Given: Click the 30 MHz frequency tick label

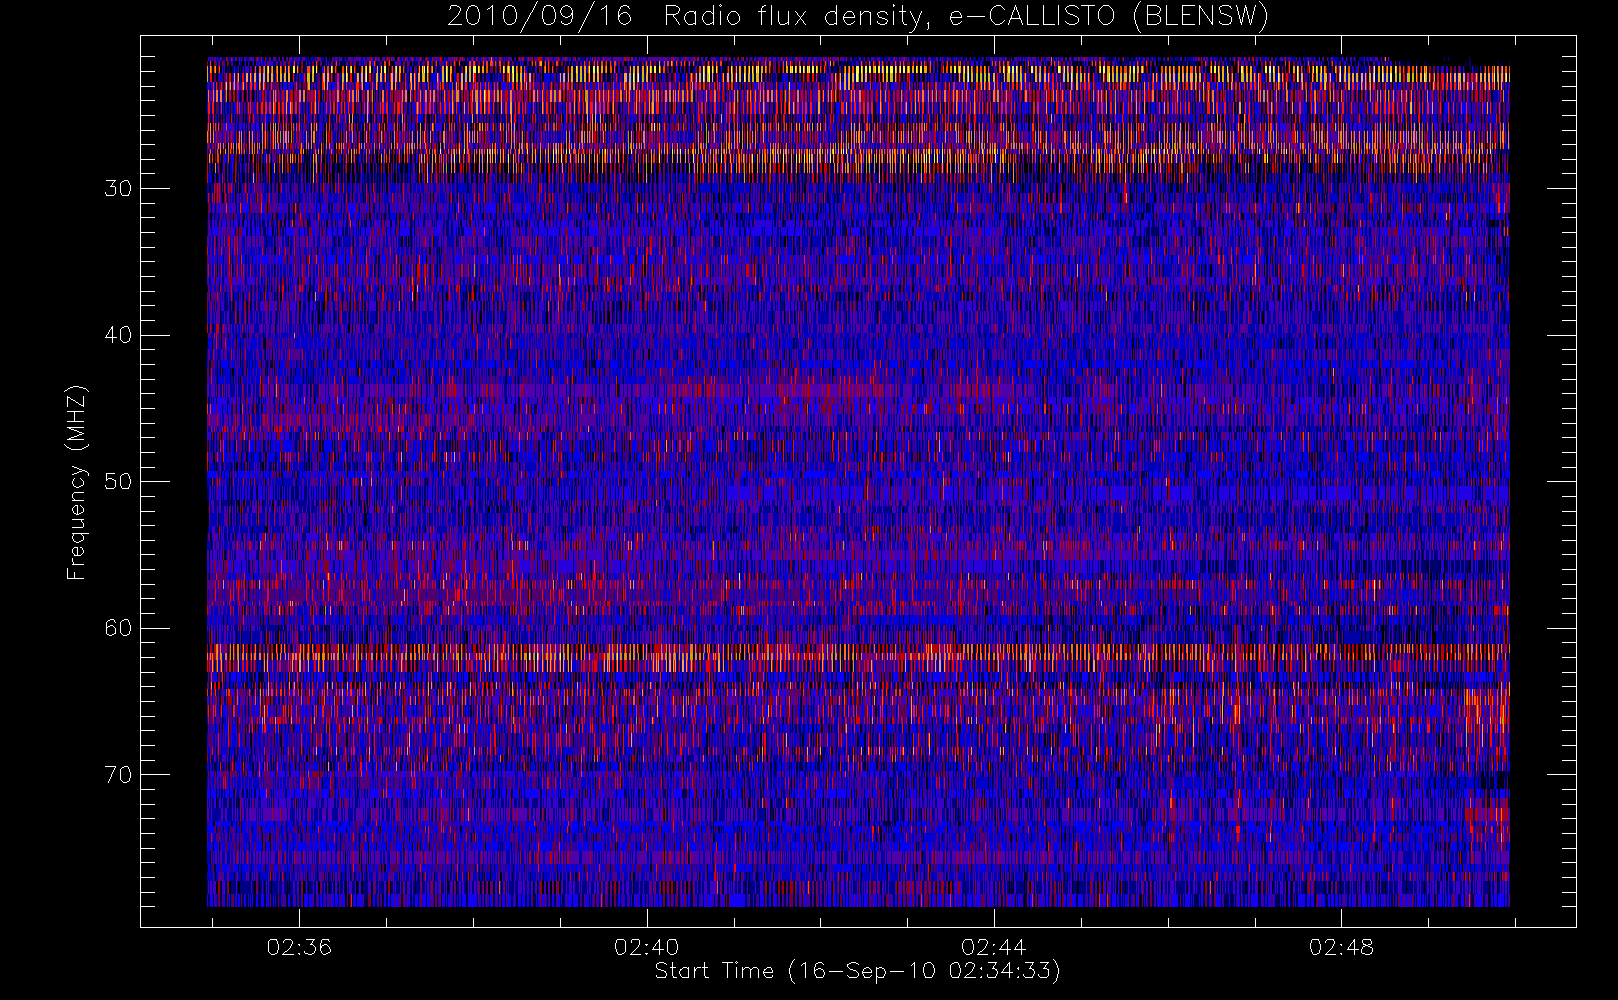Looking at the screenshot, I should 118,189.
